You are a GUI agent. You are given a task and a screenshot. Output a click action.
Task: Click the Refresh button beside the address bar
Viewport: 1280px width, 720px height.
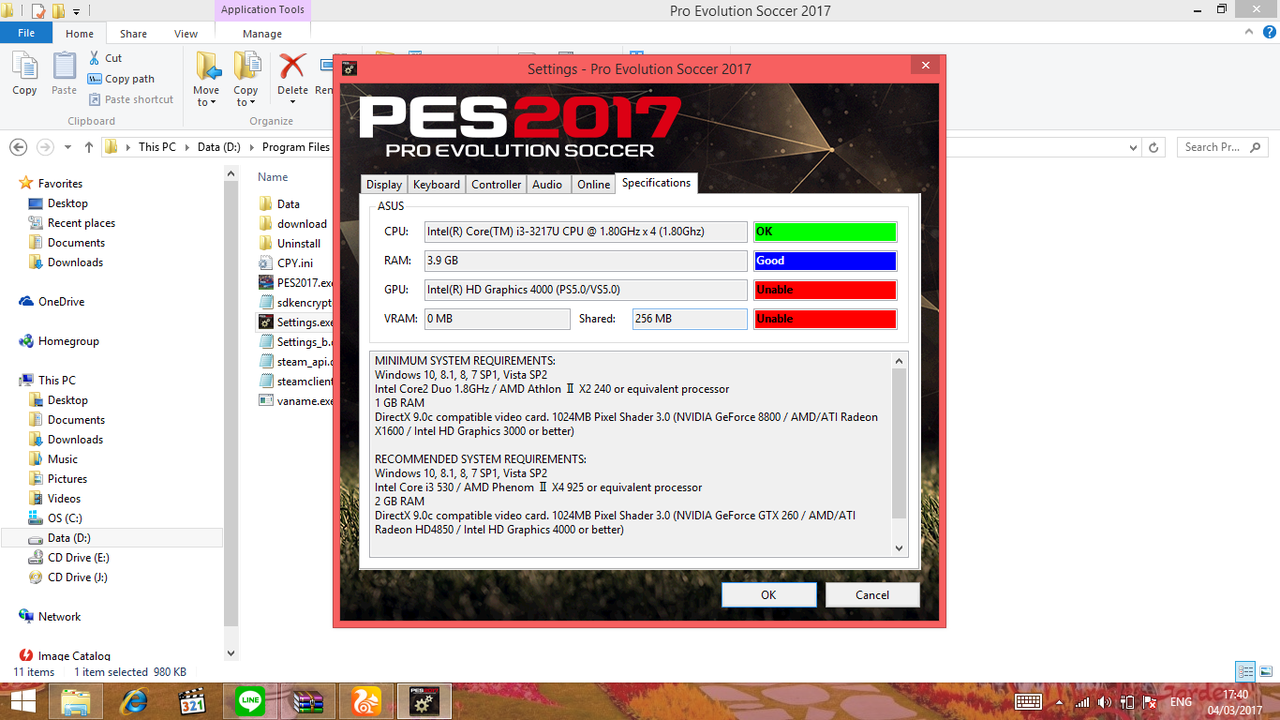point(1153,147)
